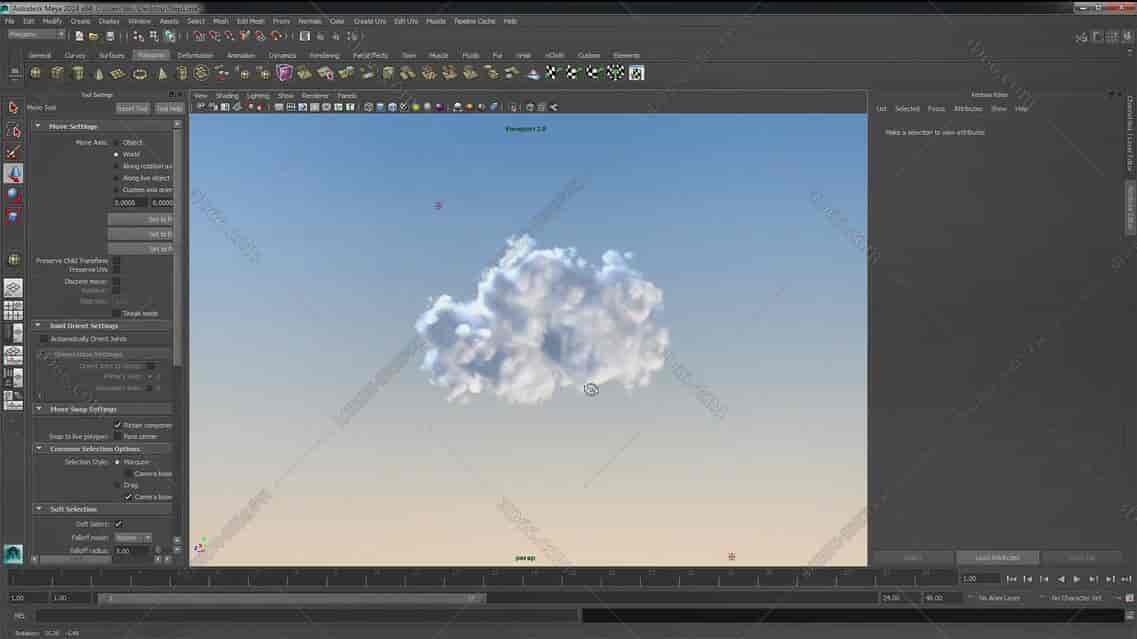
Task: Click the Reset Tool button
Action: coord(133,107)
